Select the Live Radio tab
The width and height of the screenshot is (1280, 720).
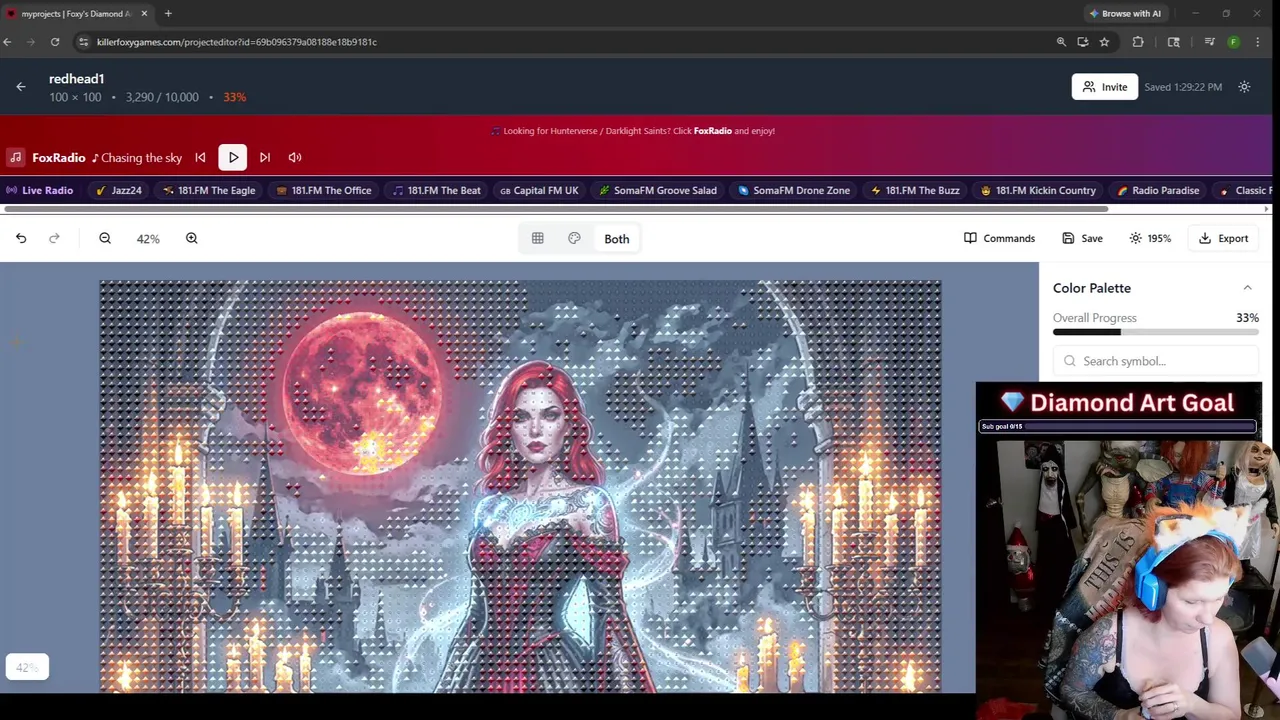coord(40,190)
